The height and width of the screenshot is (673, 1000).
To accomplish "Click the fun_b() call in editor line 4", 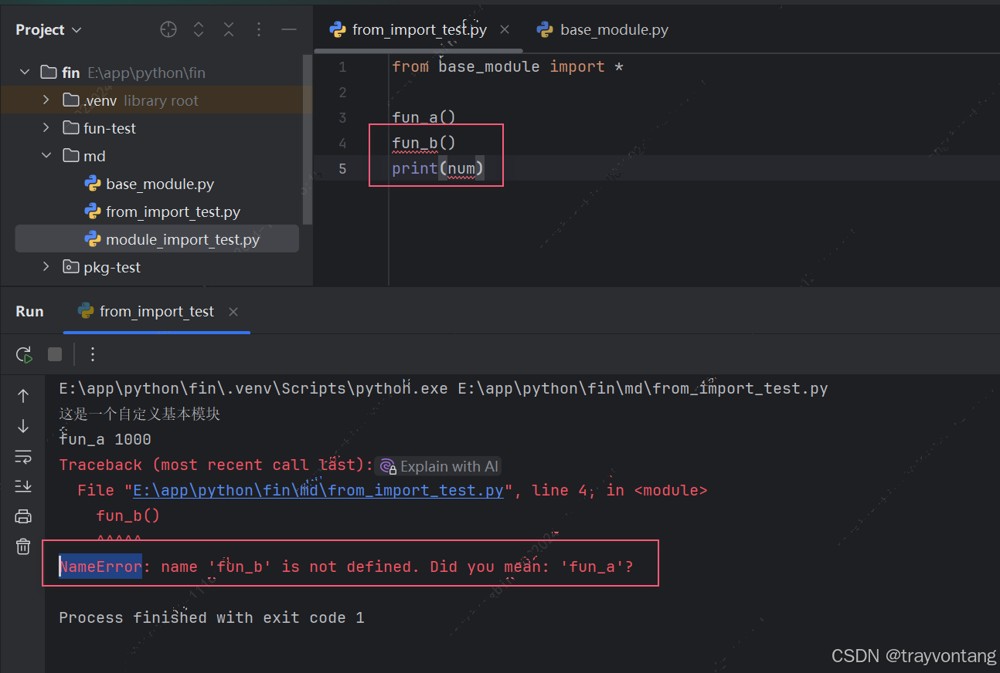I will tap(423, 143).
